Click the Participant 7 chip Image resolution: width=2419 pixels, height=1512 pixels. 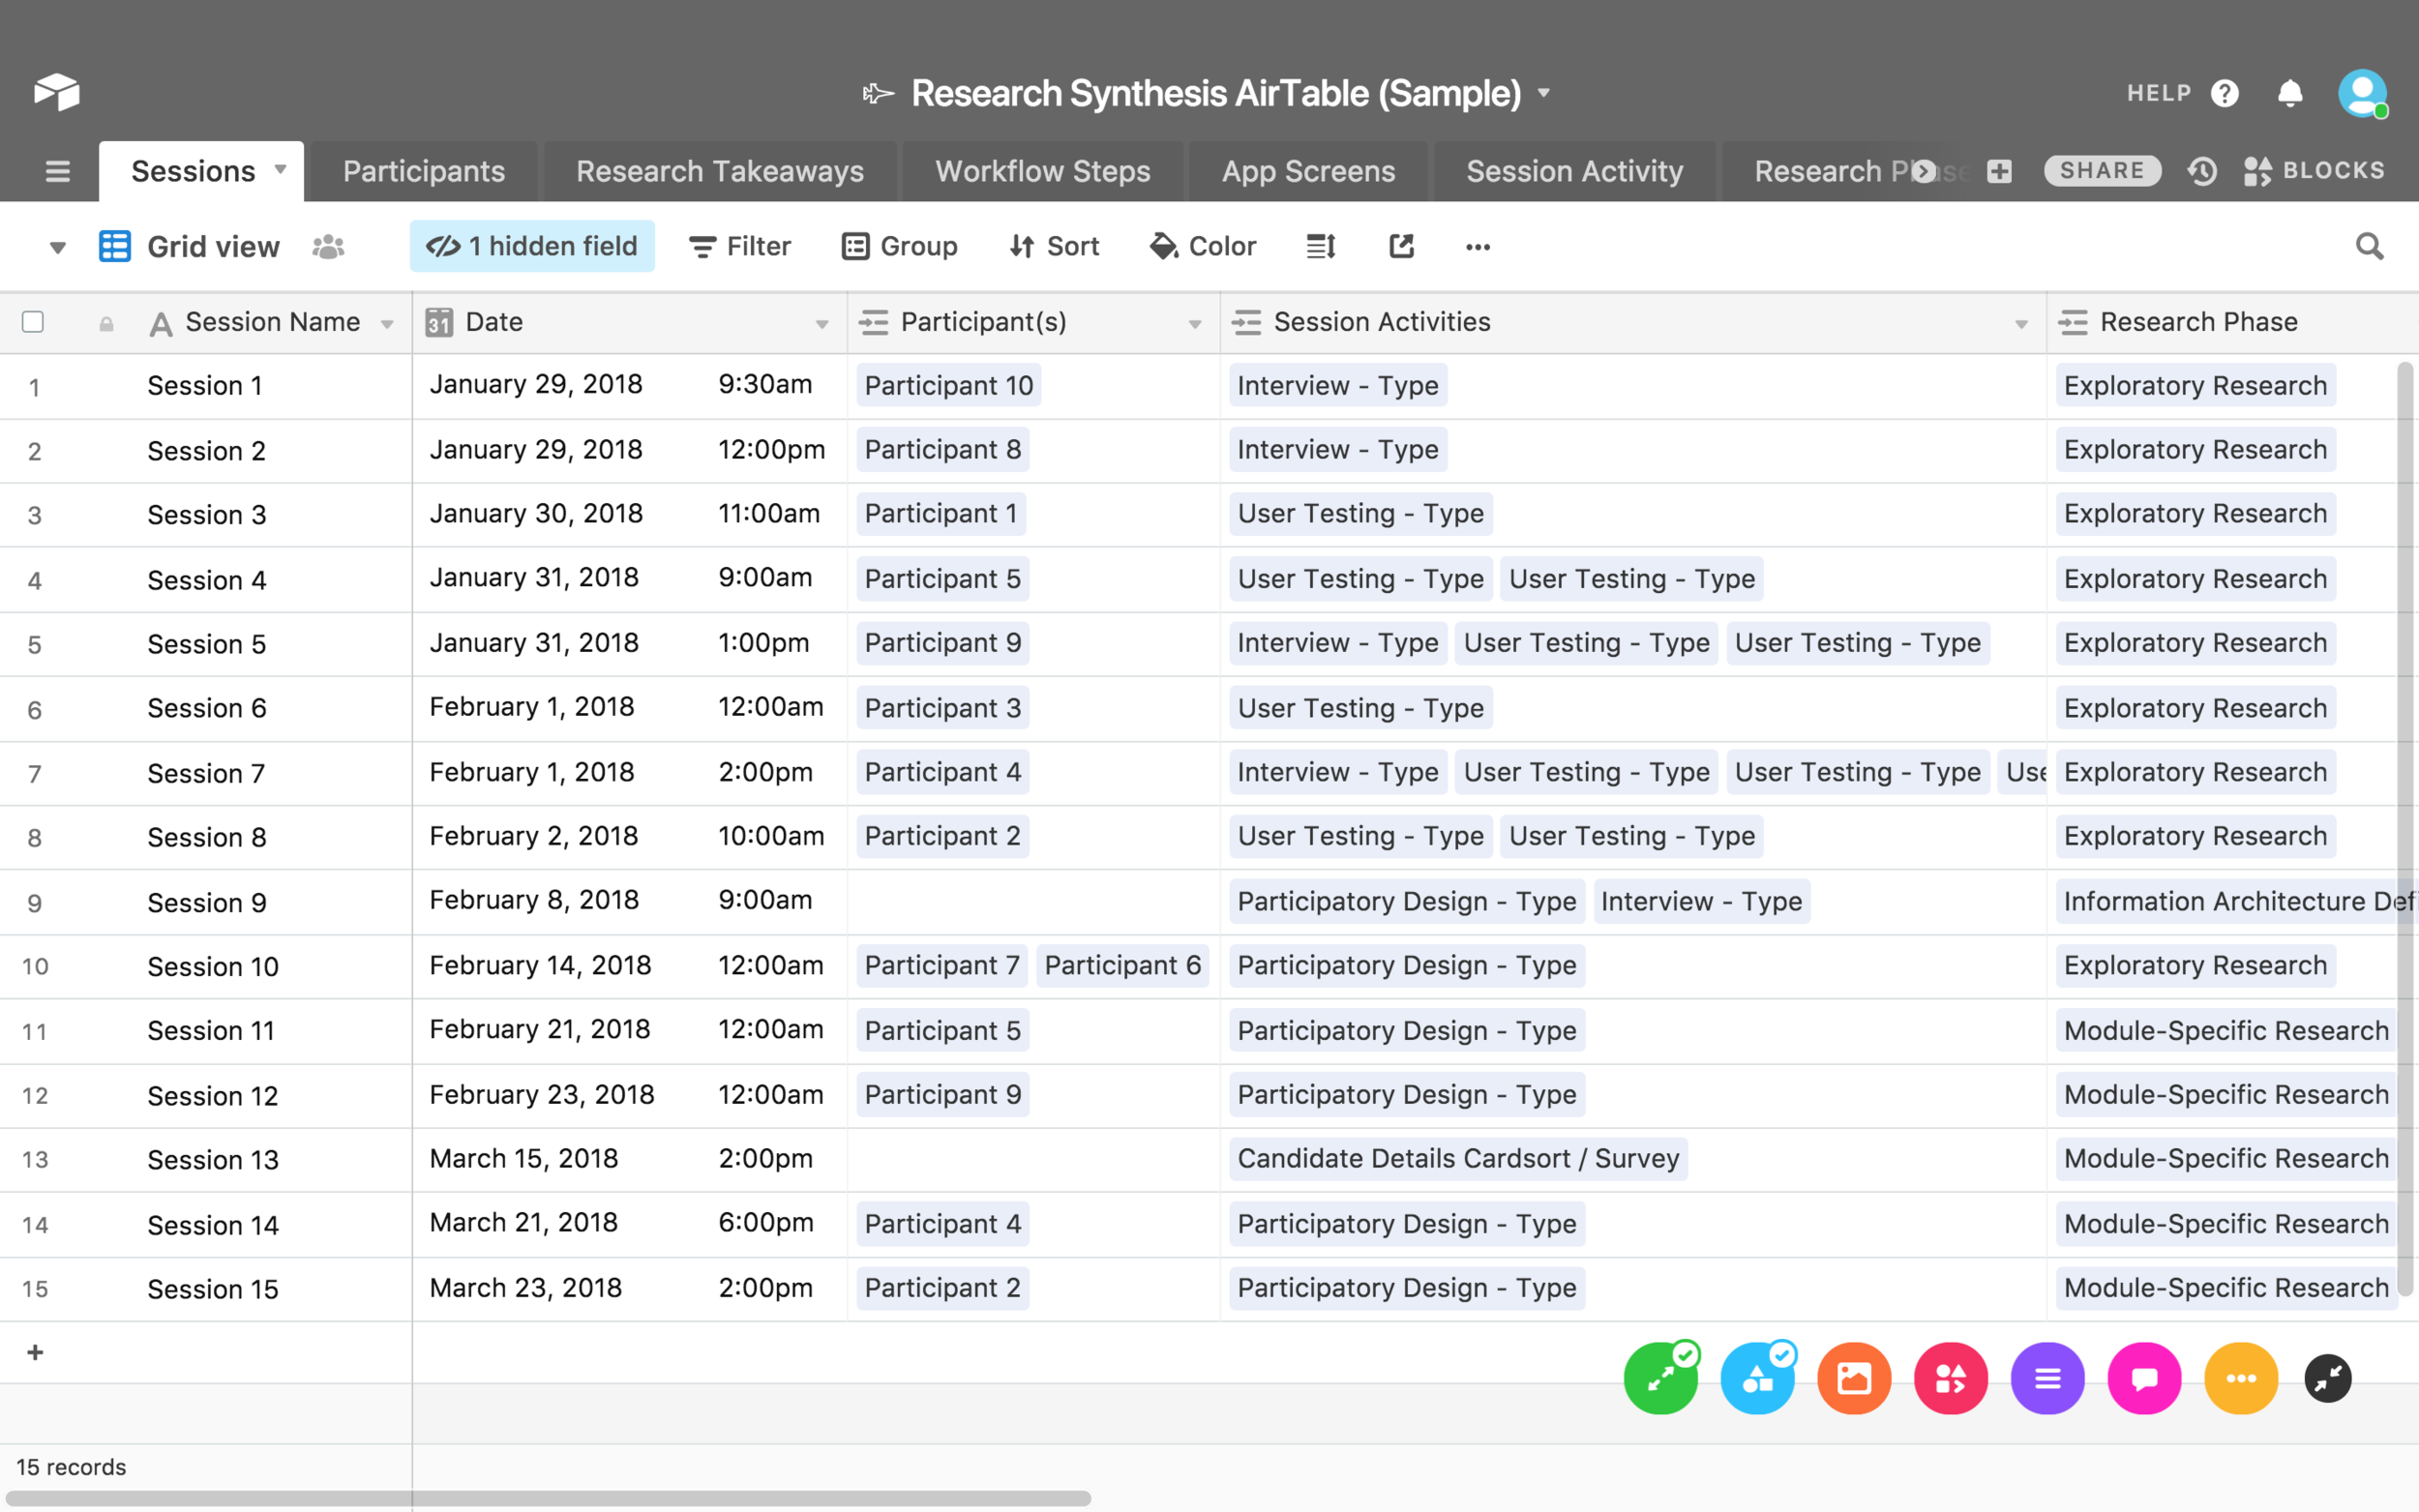[x=941, y=965]
